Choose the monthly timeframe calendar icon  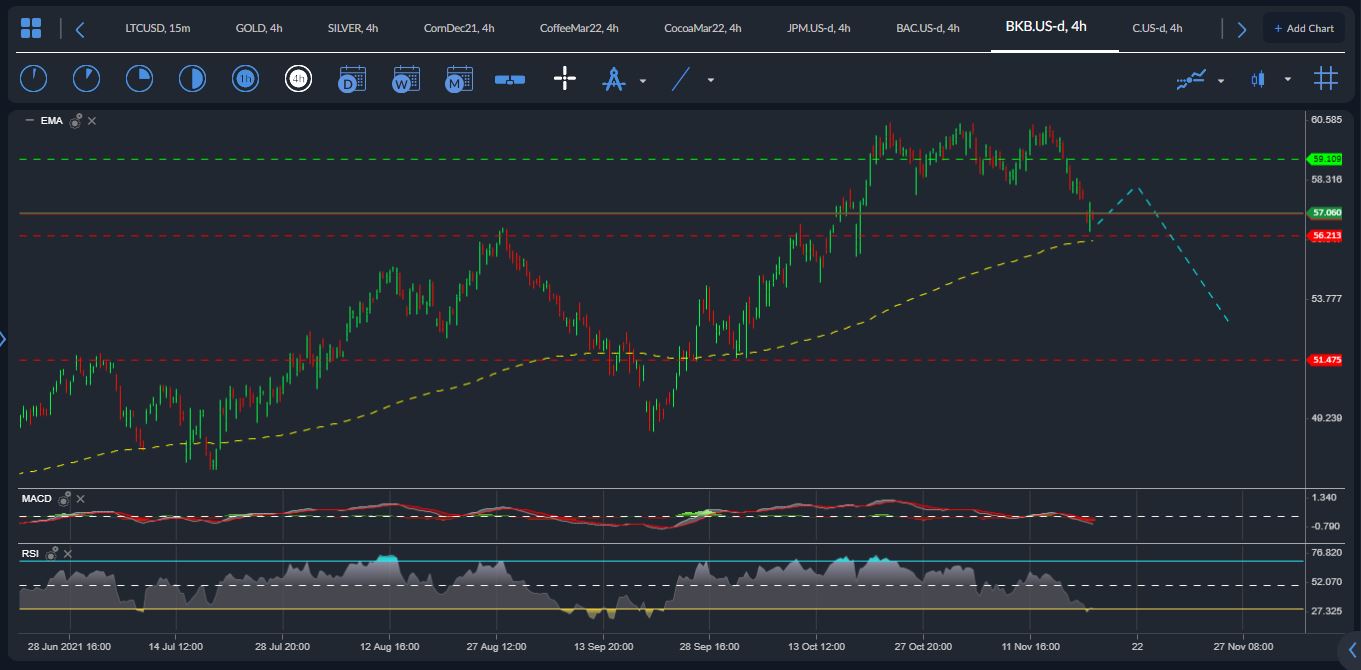[x=459, y=79]
